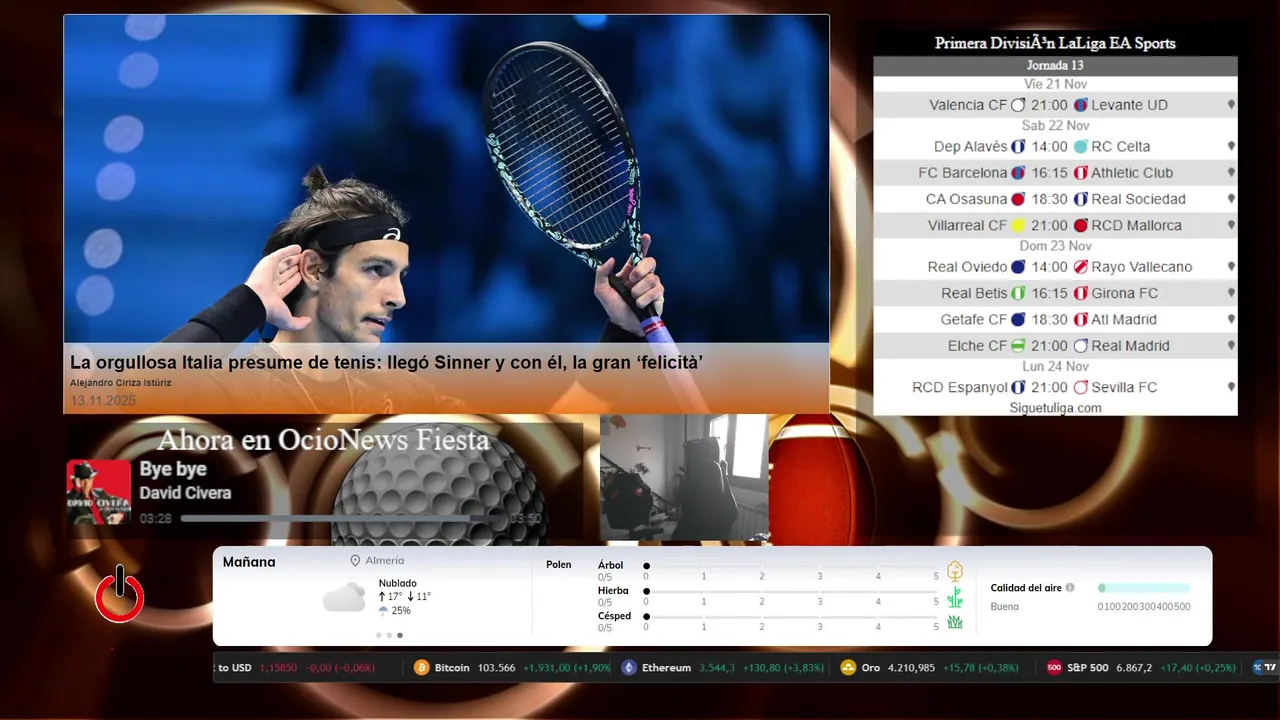
Task: Click the Real Betis green crest
Action: tap(1018, 294)
